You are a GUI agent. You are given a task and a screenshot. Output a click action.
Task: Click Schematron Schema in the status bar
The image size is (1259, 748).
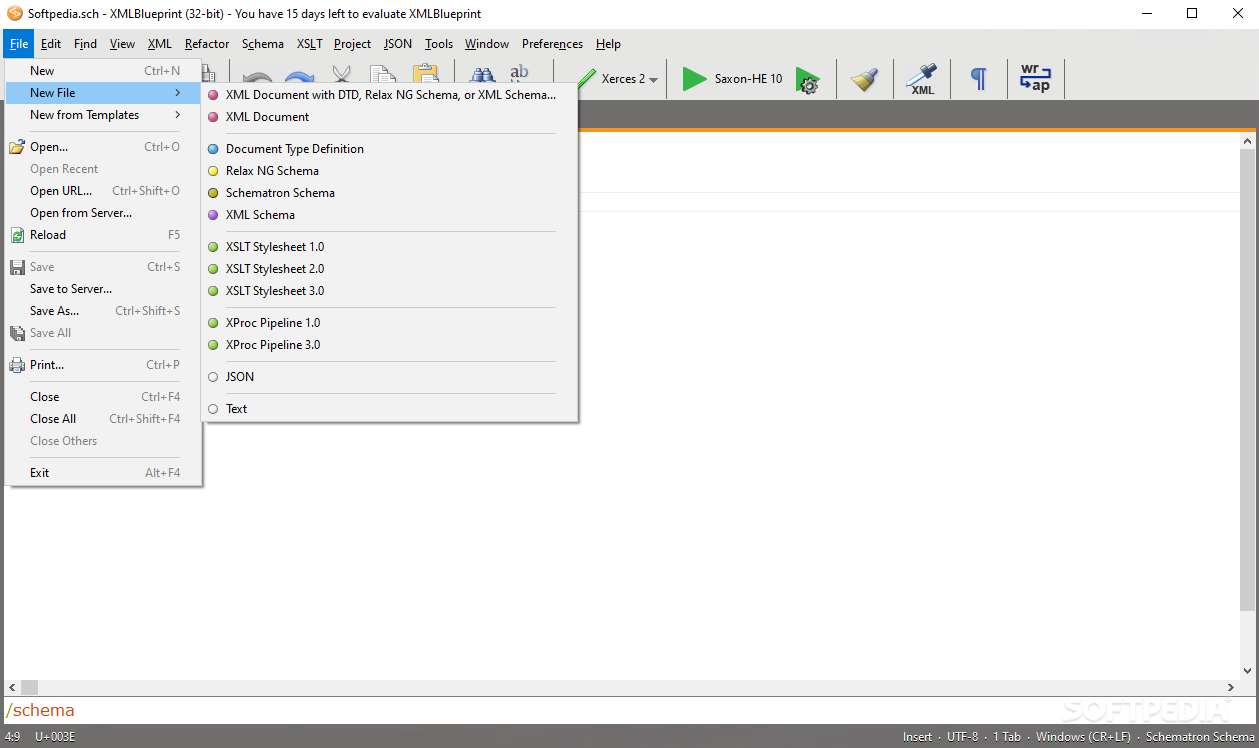click(x=1200, y=737)
